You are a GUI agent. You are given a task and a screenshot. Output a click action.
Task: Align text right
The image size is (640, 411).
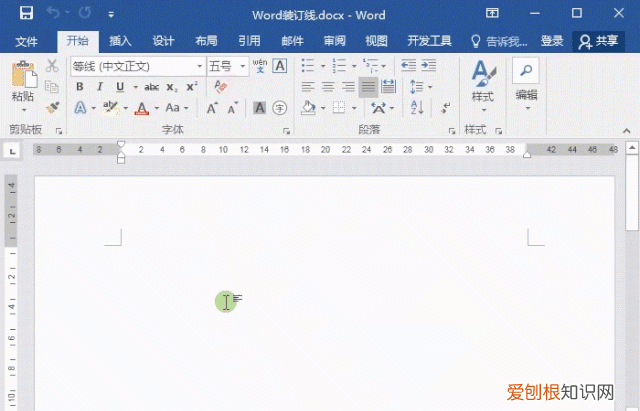(348, 87)
